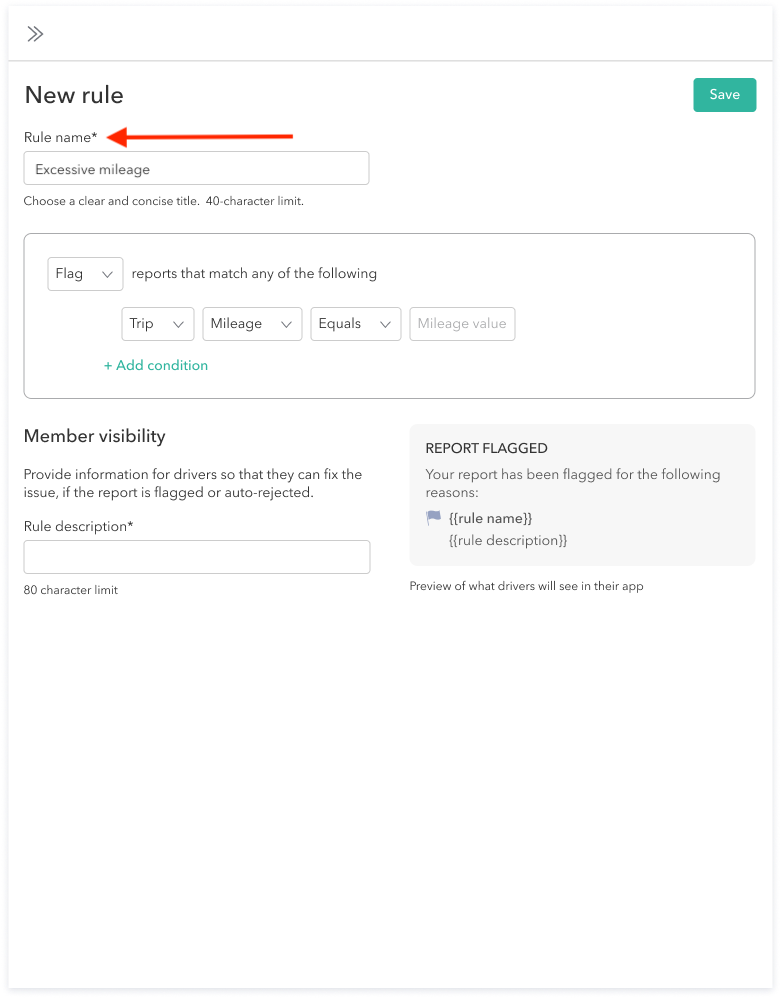Open the Equals operator dropdown
The height and width of the screenshot is (998, 781).
point(355,324)
